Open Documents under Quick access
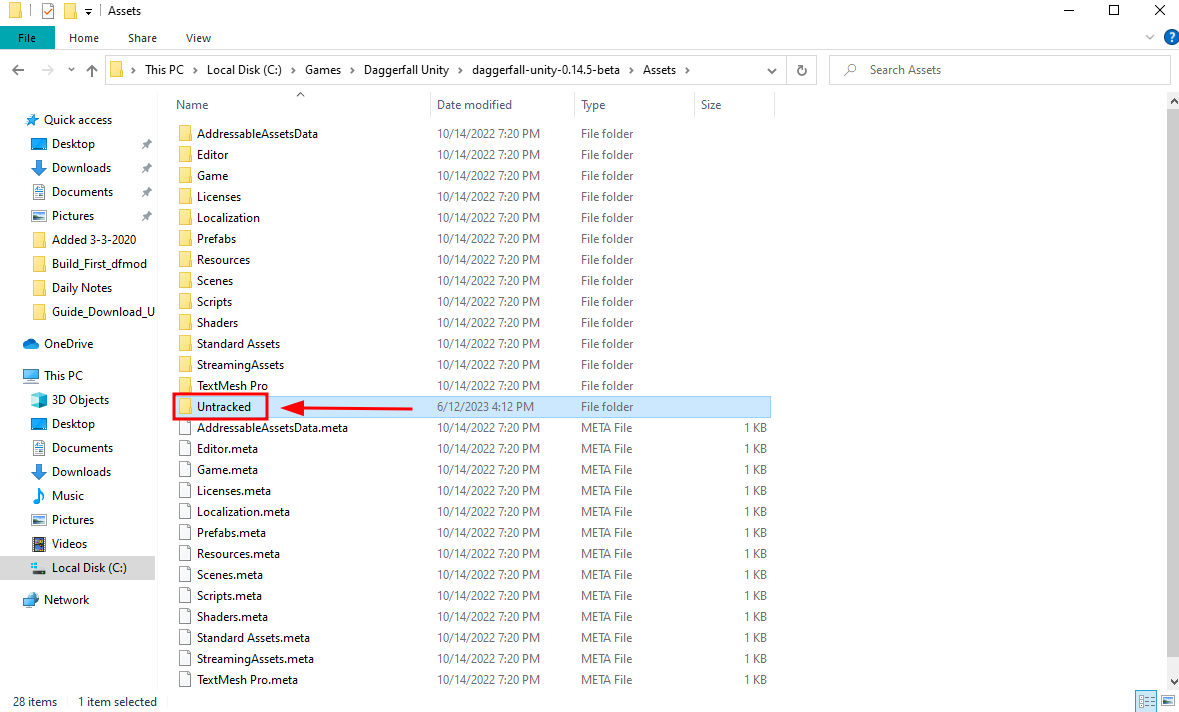This screenshot has height=712, width=1179. pyautogui.click(x=82, y=192)
